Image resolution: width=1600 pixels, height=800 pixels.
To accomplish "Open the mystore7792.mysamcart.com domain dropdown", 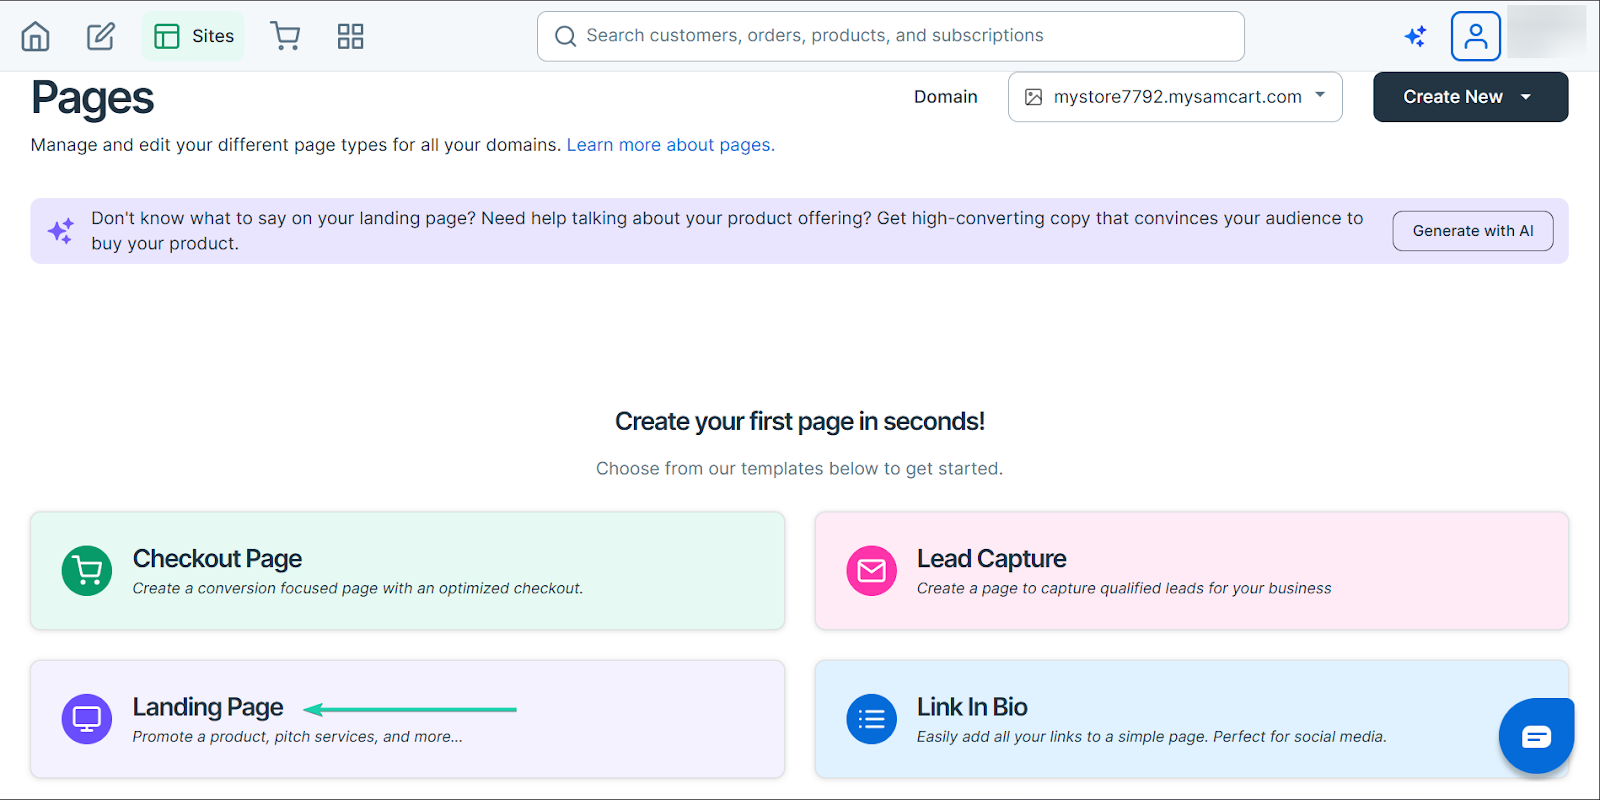I will [x=1175, y=97].
